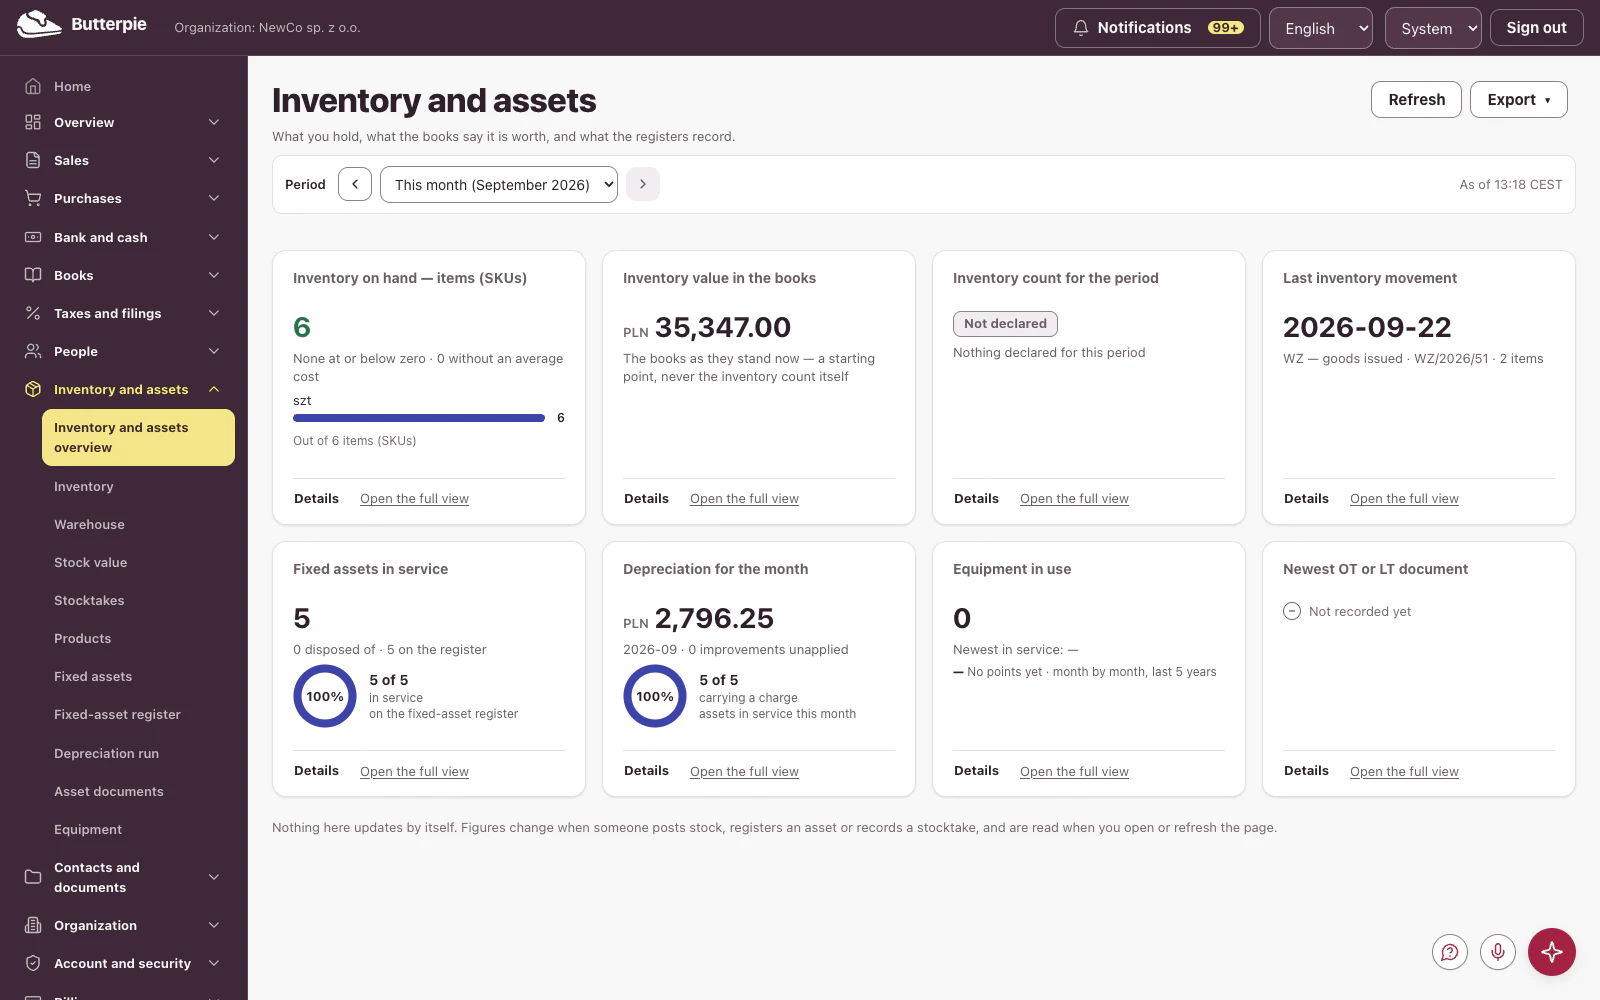Screen dimensions: 1600x1000
Task: Click the Taxes and filings percent icon
Action: tap(33, 313)
